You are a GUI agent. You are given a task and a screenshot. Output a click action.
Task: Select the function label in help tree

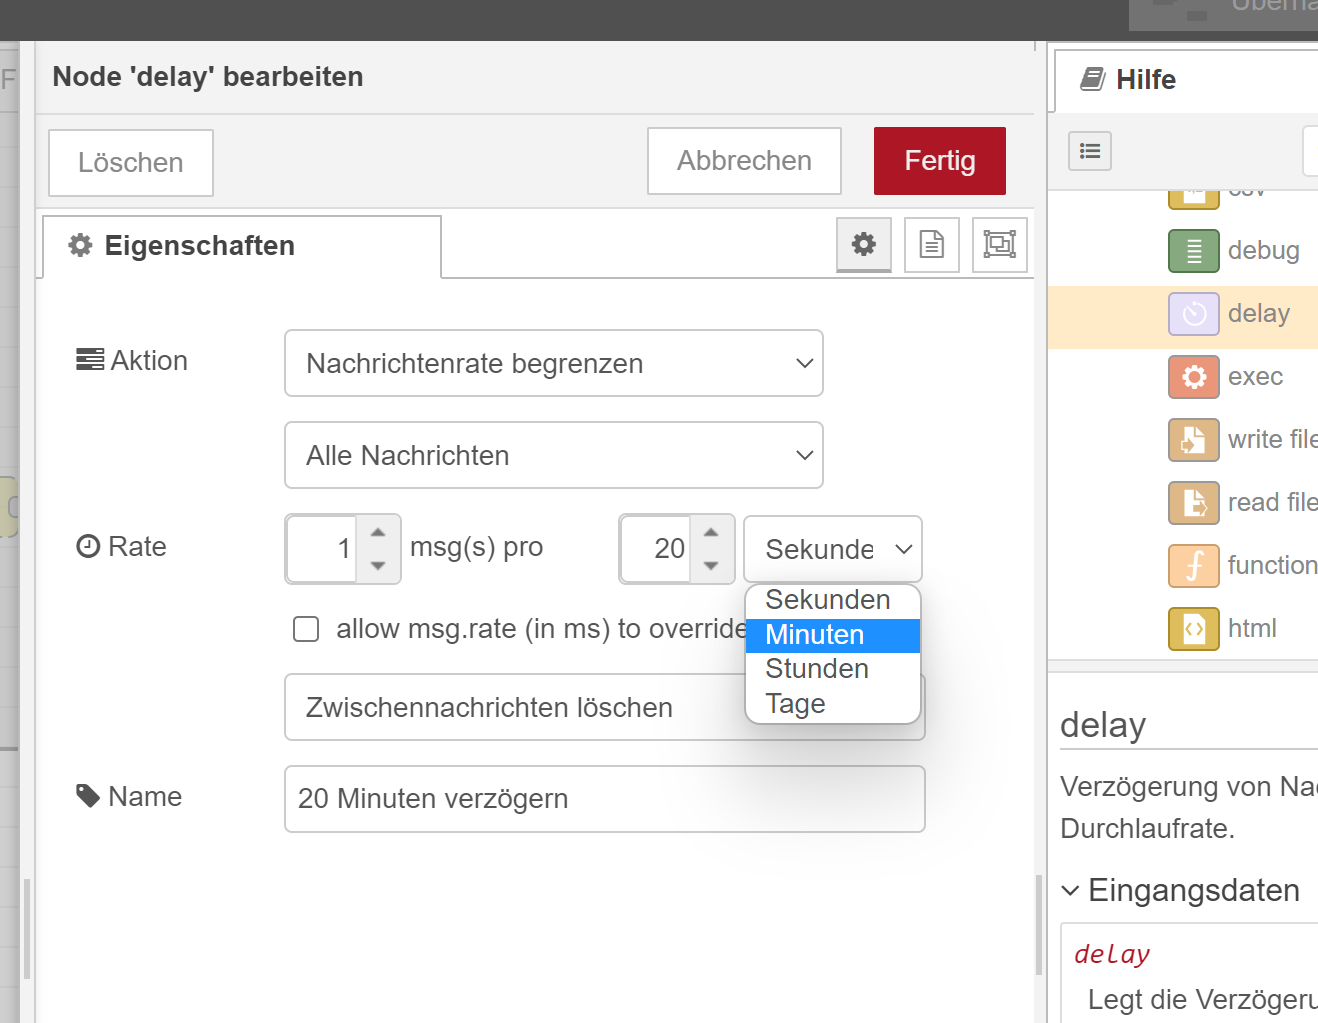click(1273, 566)
